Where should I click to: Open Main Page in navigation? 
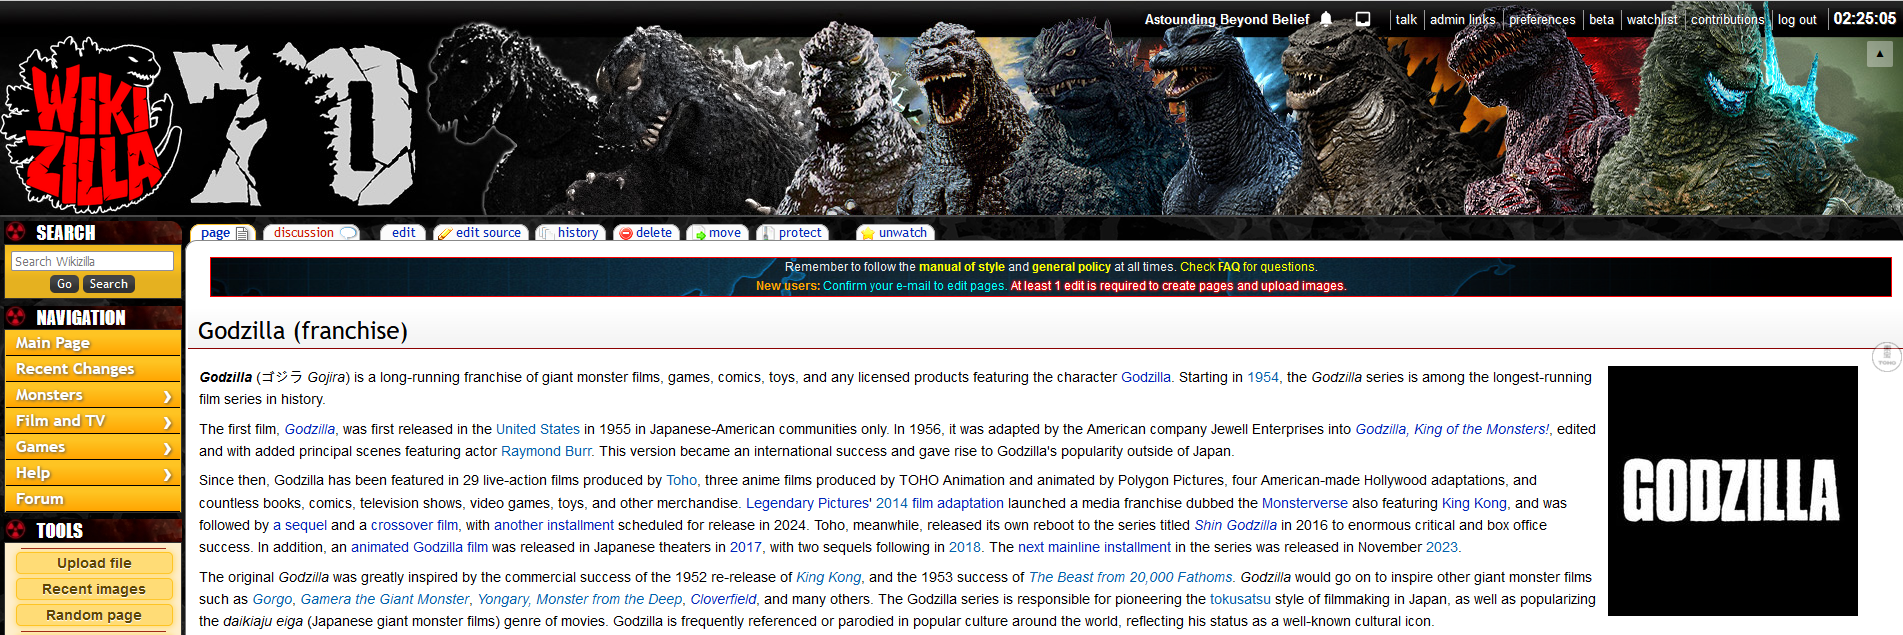pyautogui.click(x=93, y=343)
